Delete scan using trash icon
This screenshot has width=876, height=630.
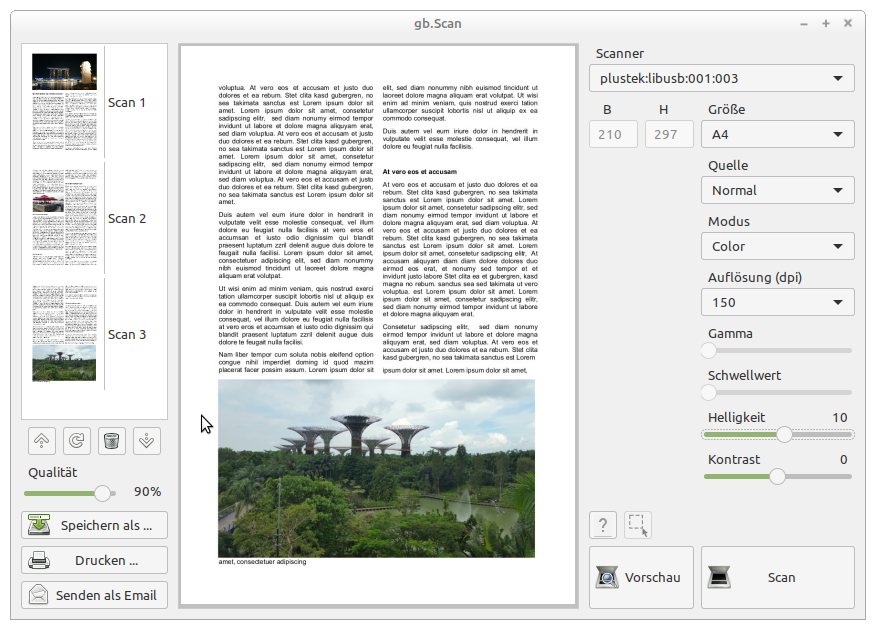coord(112,440)
